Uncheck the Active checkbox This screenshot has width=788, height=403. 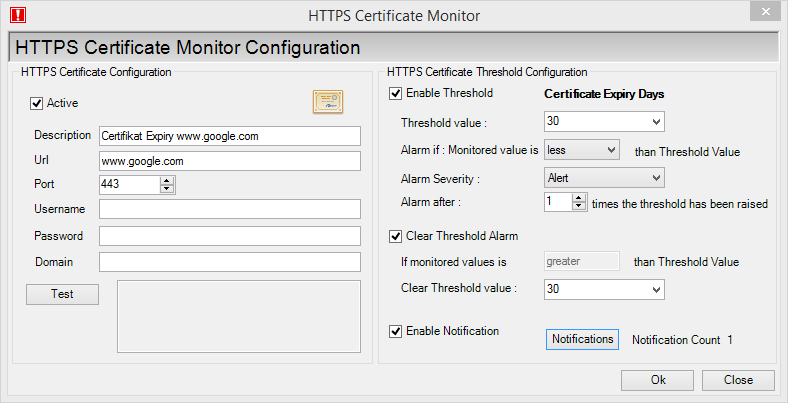(37, 104)
